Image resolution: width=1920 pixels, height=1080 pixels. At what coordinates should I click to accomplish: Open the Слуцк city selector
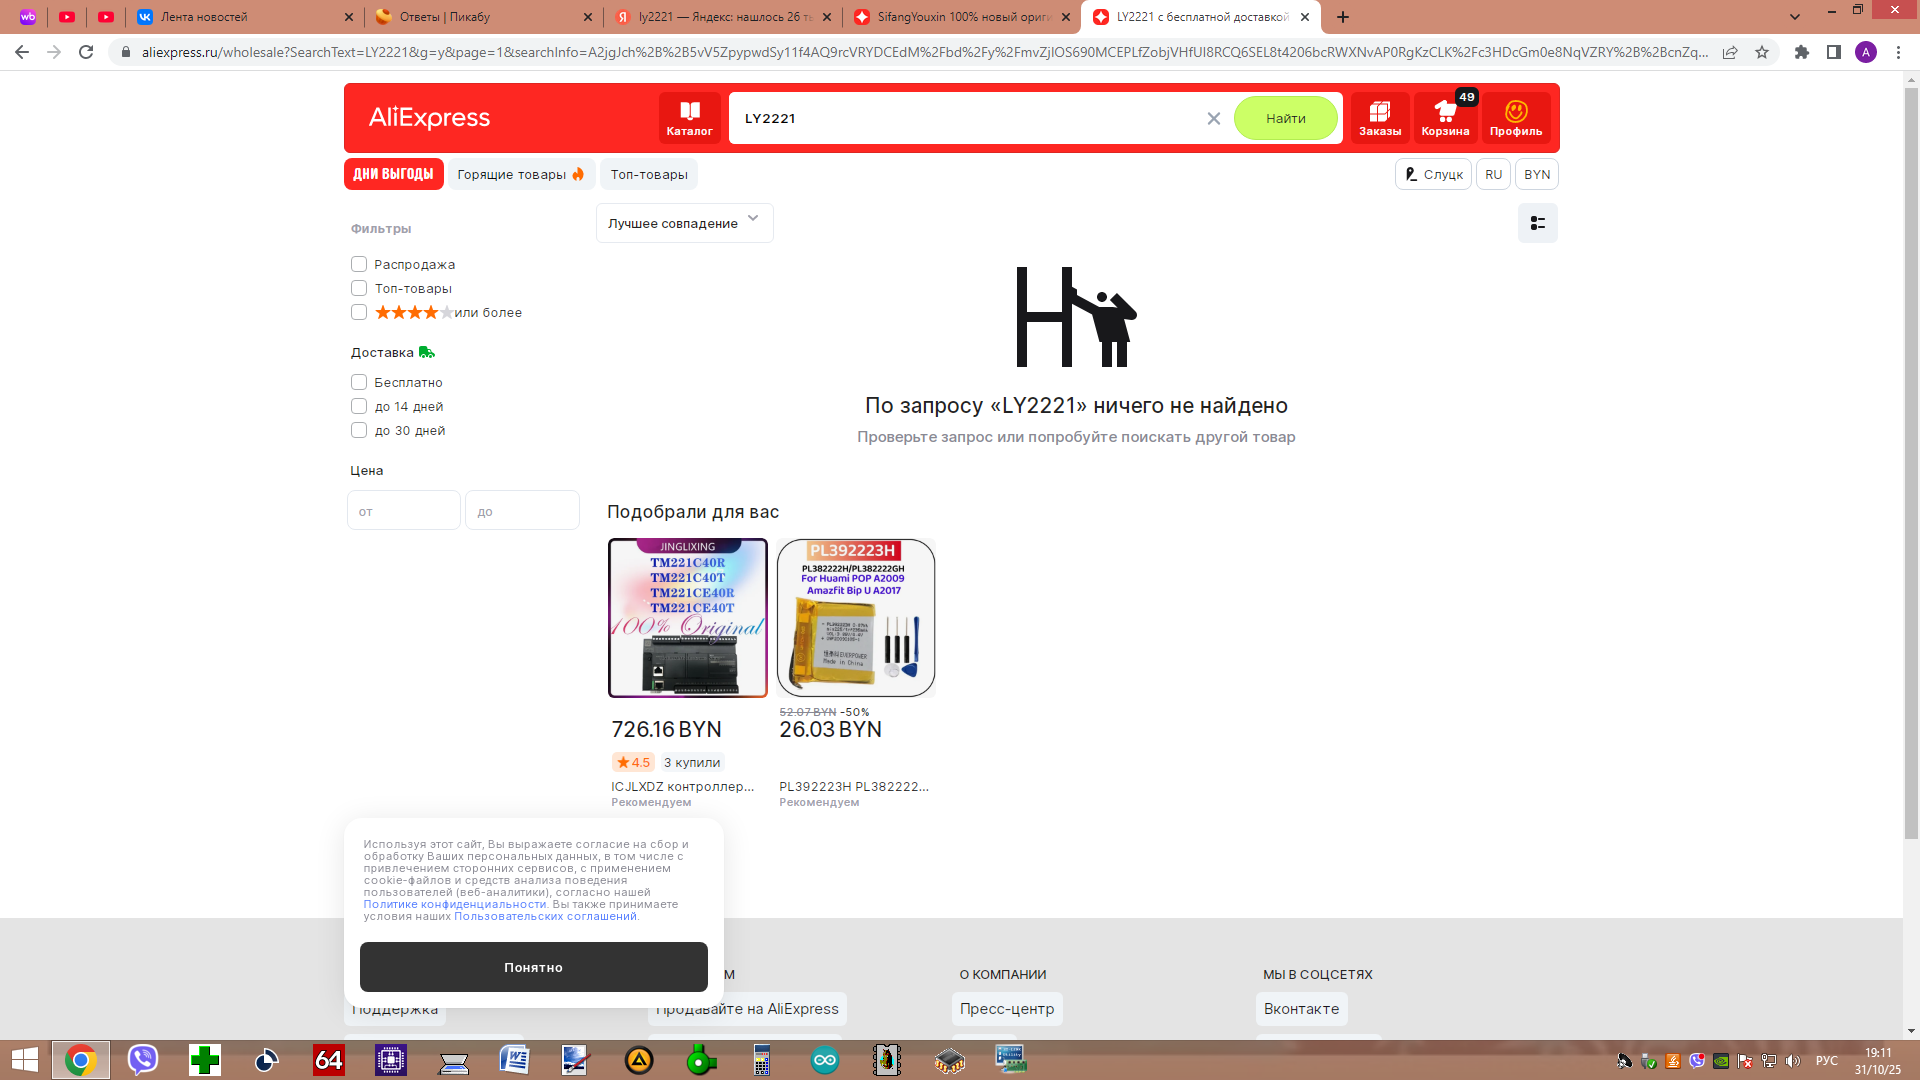[1433, 174]
